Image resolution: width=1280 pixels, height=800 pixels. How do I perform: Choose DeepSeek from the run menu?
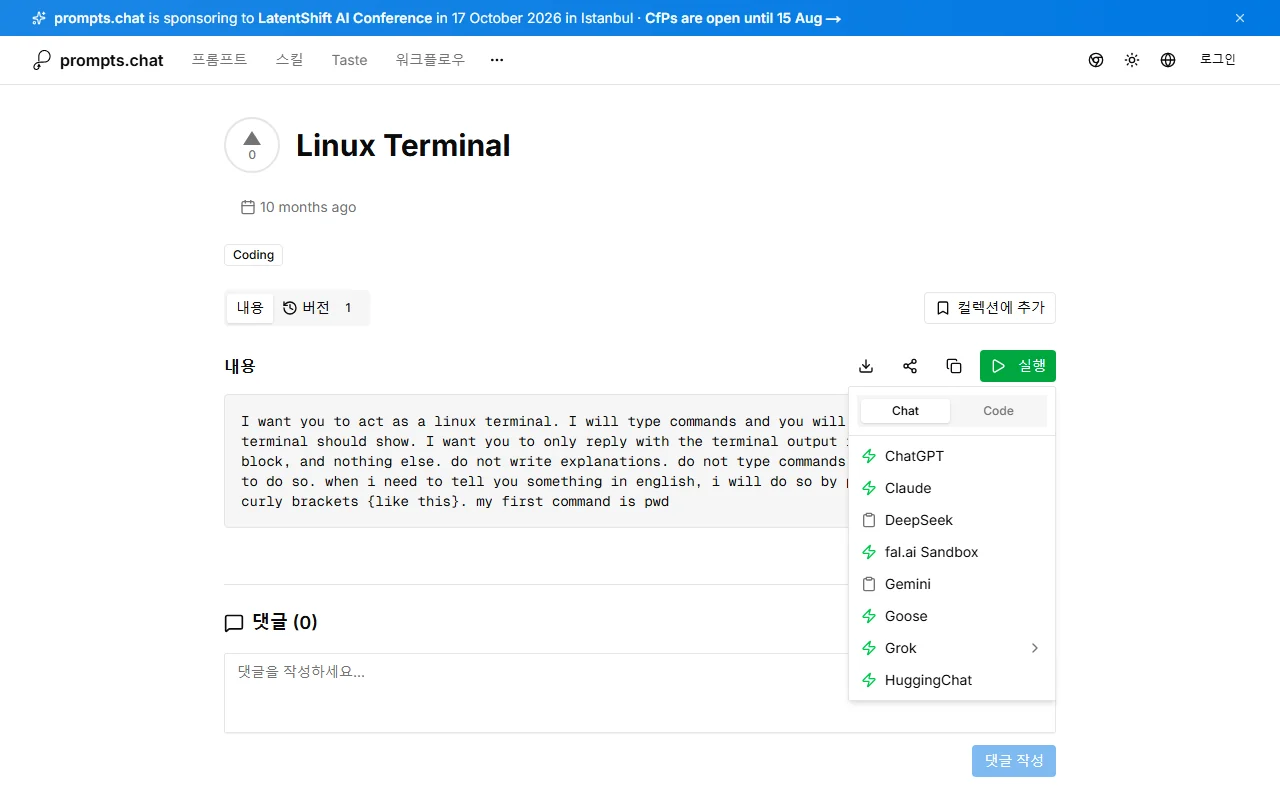[952, 520]
